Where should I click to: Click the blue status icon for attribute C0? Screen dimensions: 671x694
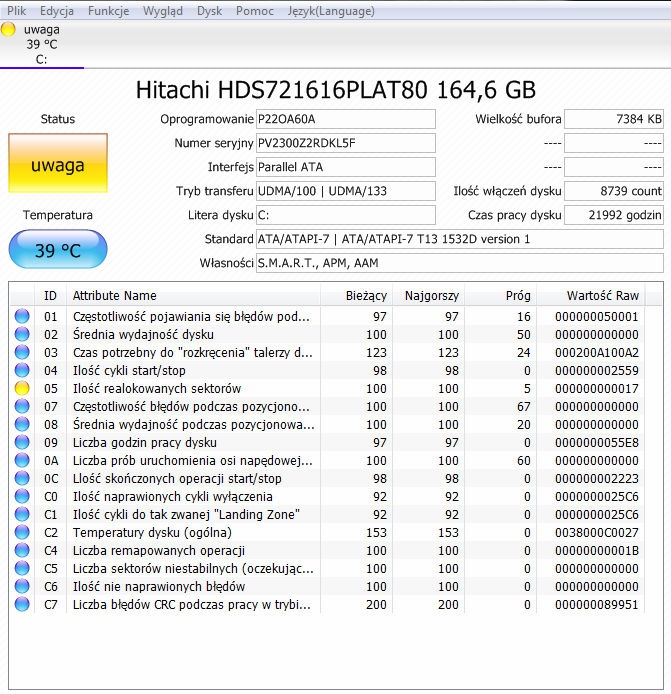(22, 496)
